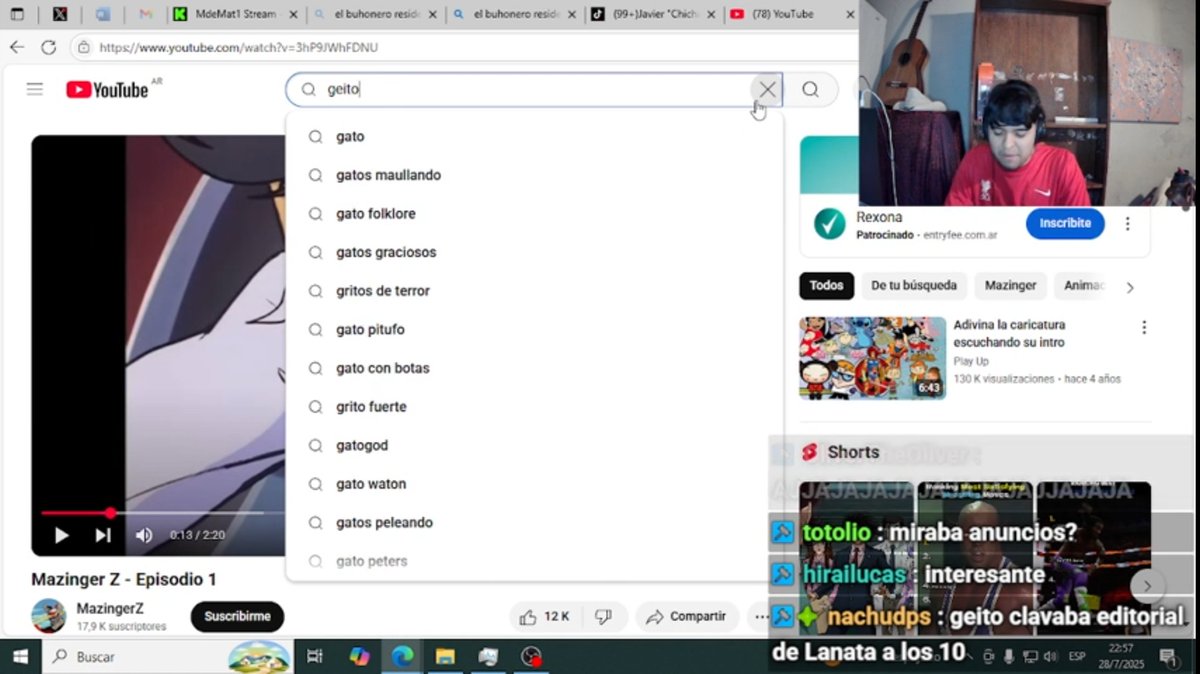Reload the page with the refresh icon

[48, 47]
